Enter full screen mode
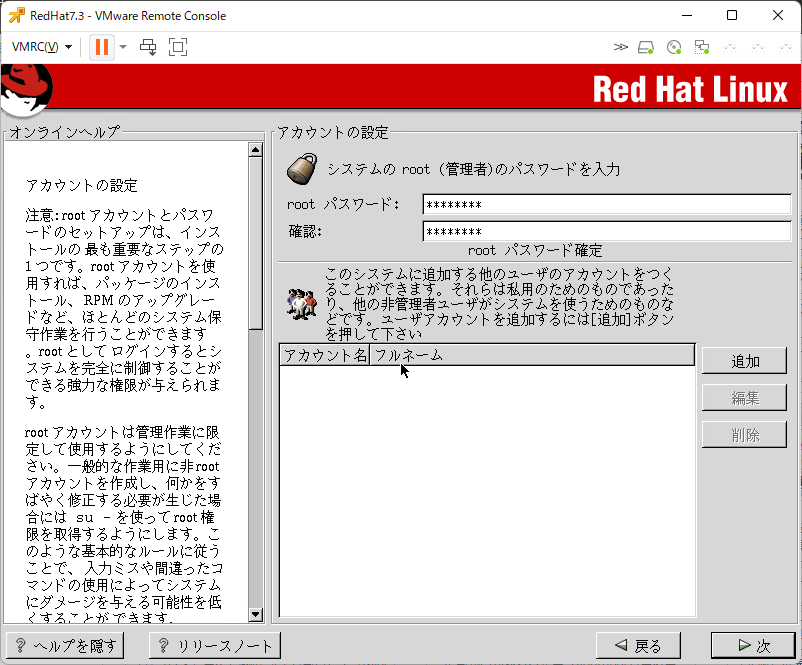 click(x=178, y=47)
